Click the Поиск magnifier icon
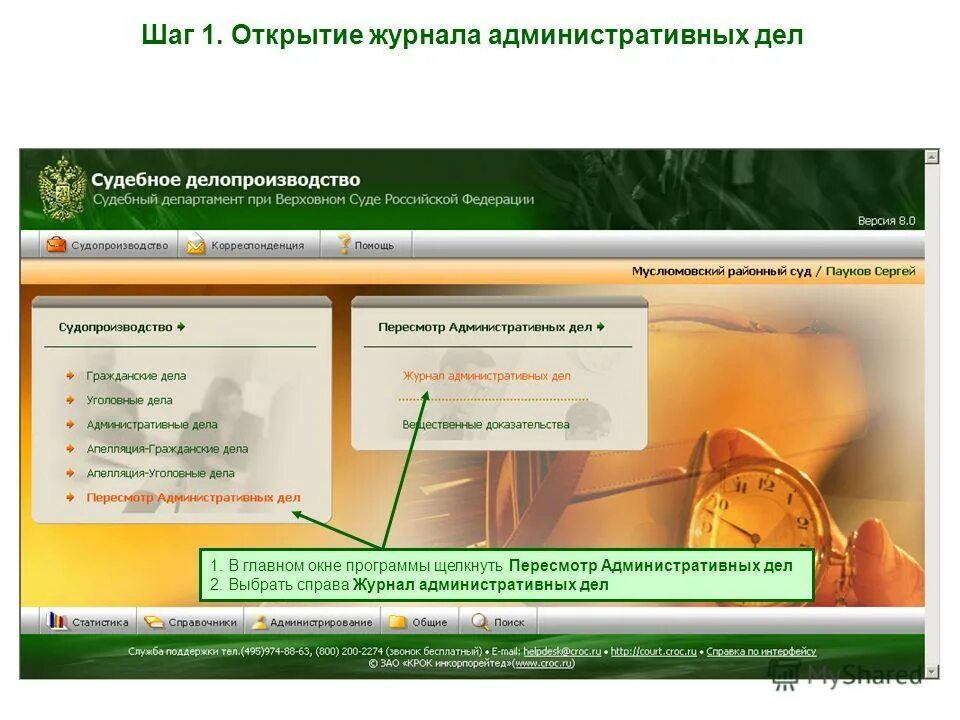Image resolution: width=960 pixels, height=720 pixels. 479,620
